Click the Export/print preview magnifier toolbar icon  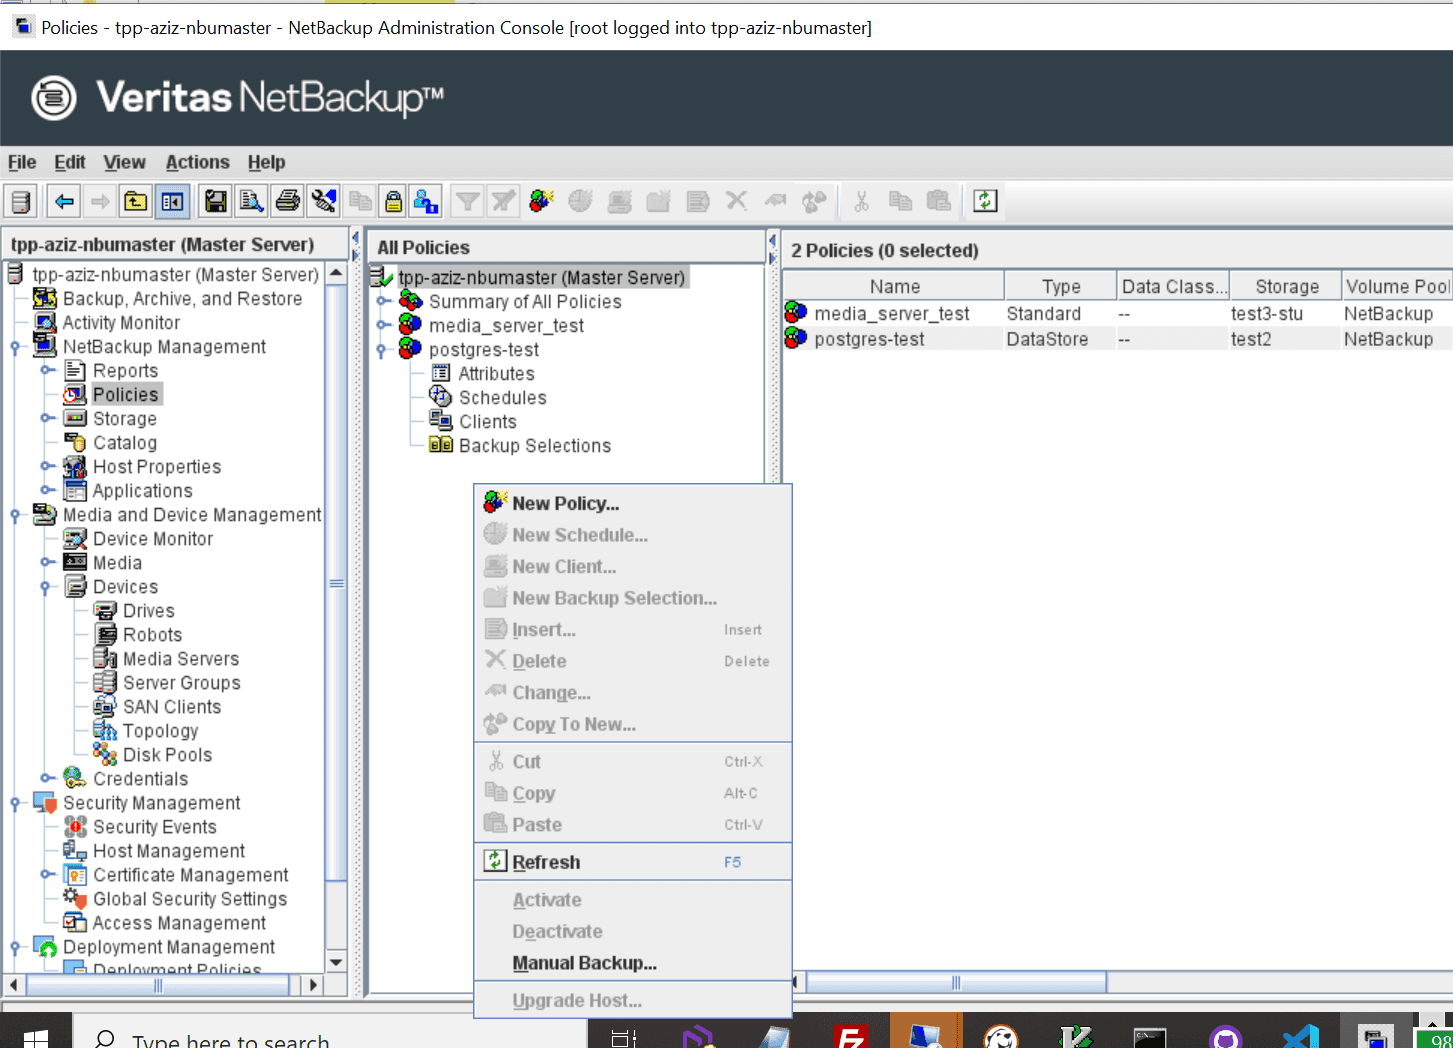coord(251,201)
